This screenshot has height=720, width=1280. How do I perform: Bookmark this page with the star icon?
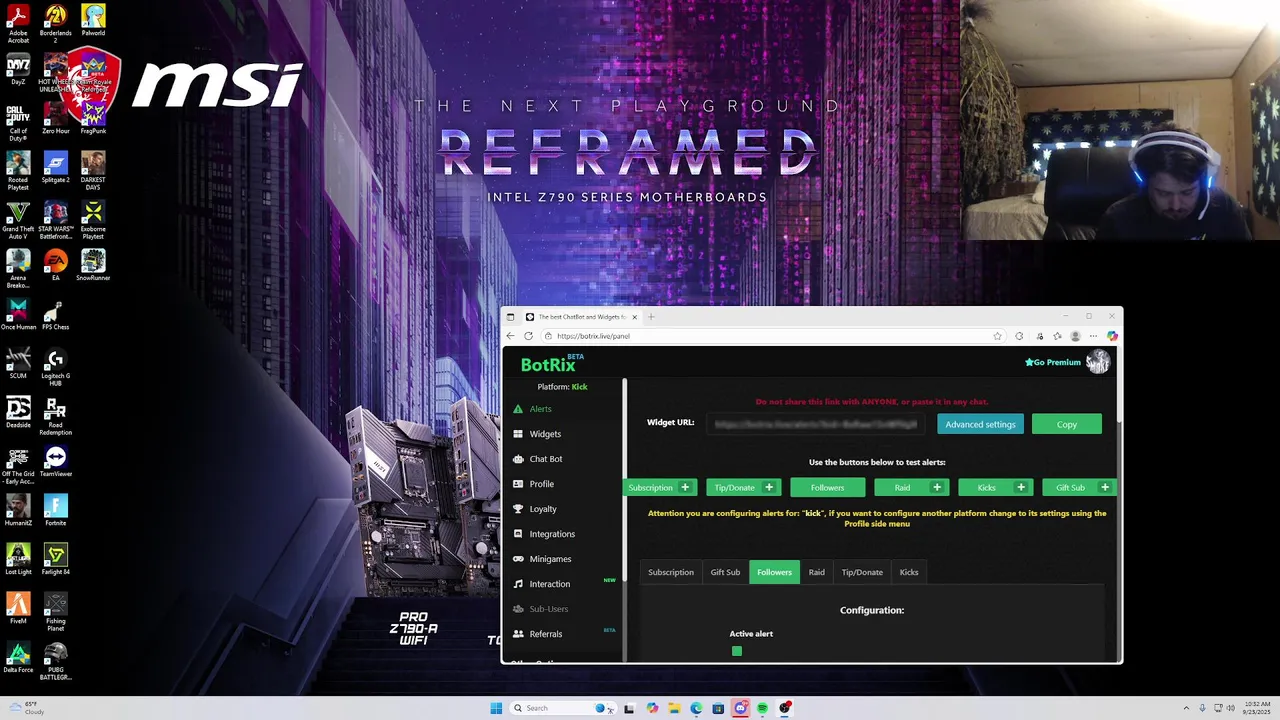997,336
